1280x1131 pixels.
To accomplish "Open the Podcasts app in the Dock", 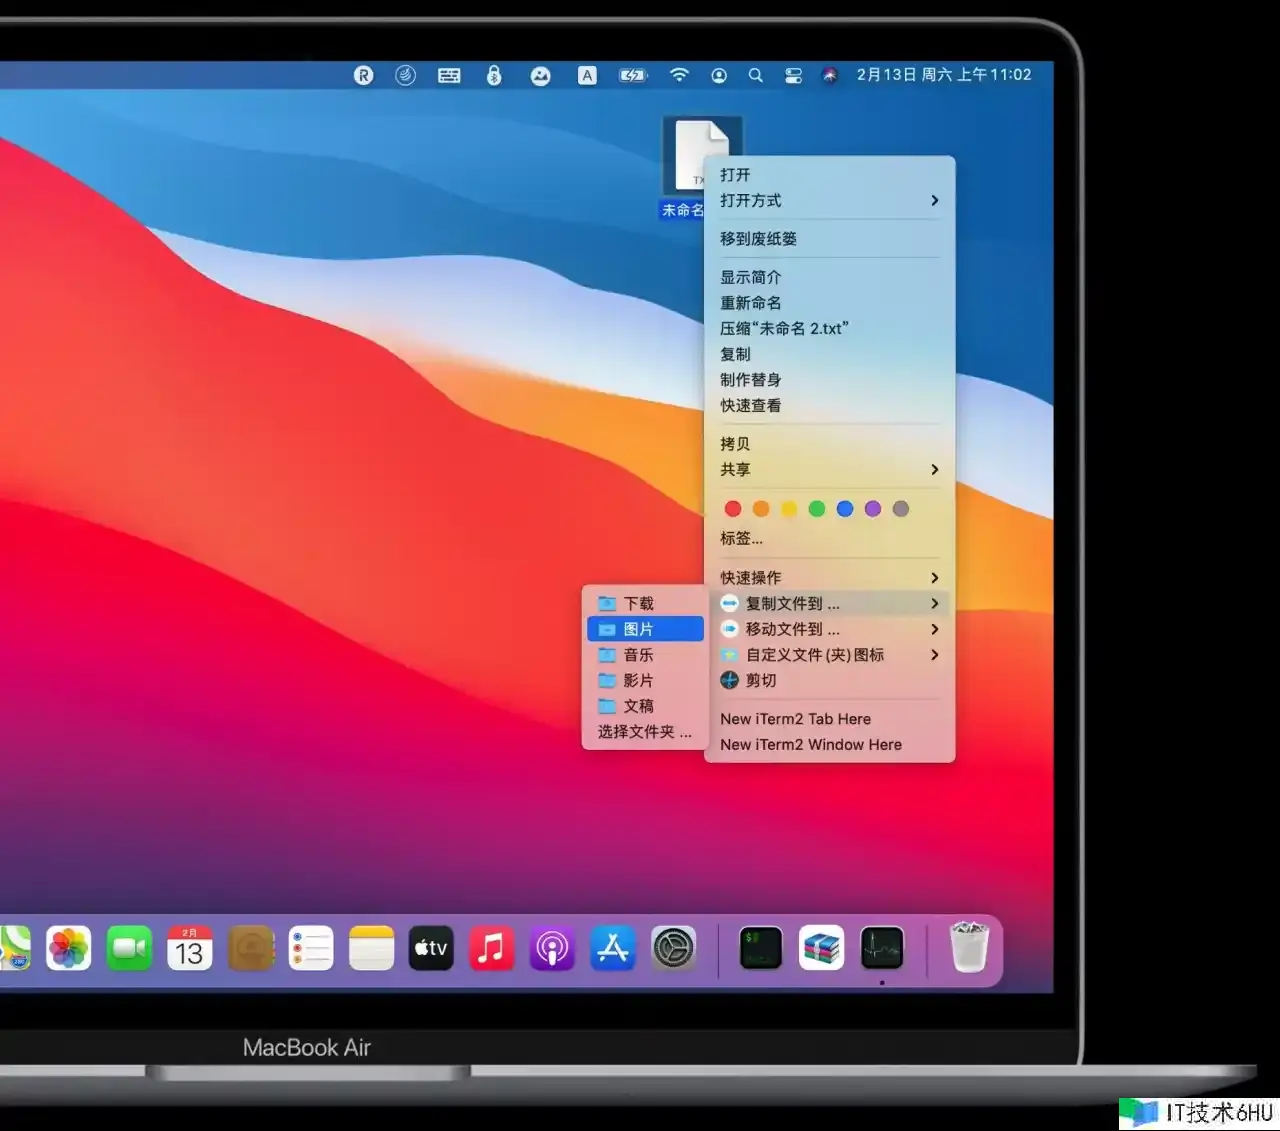I will point(552,948).
